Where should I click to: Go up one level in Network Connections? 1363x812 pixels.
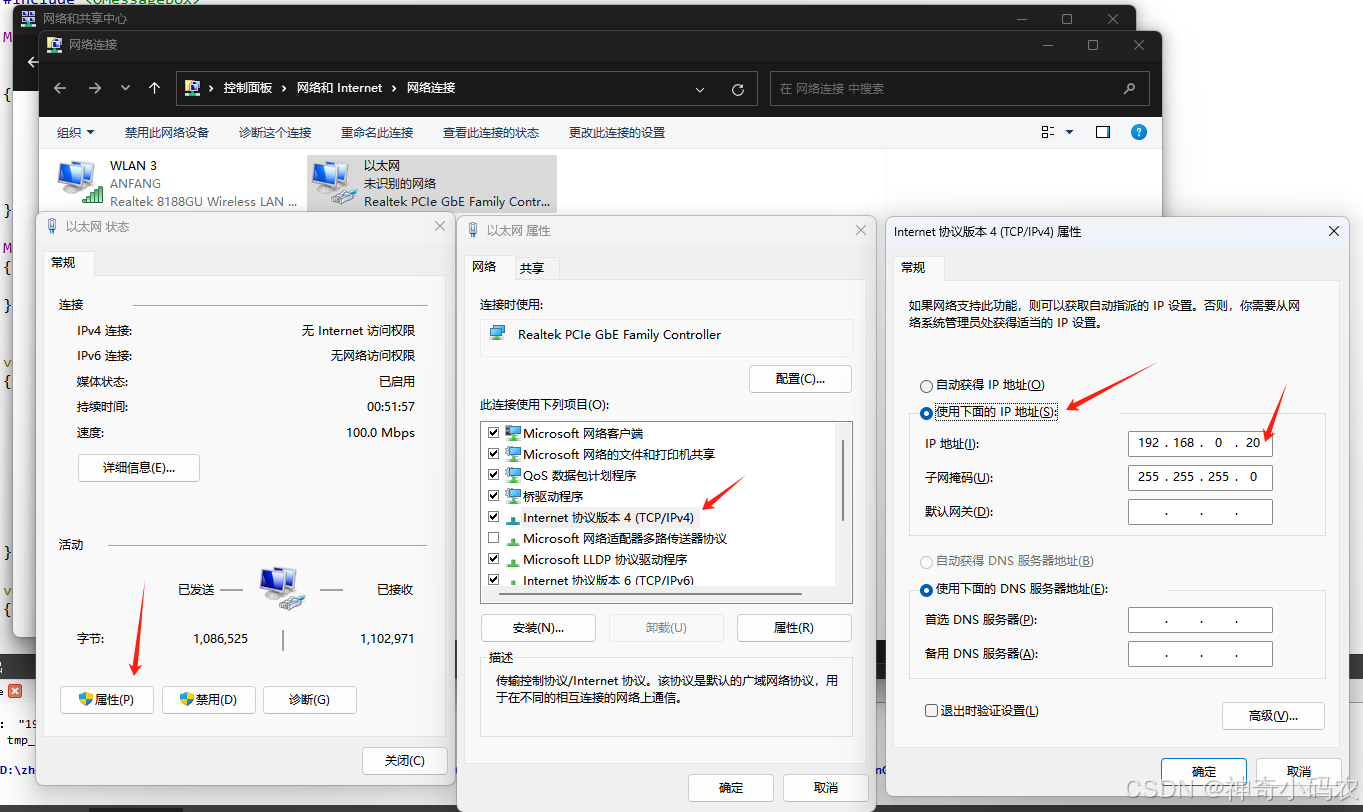(154, 88)
